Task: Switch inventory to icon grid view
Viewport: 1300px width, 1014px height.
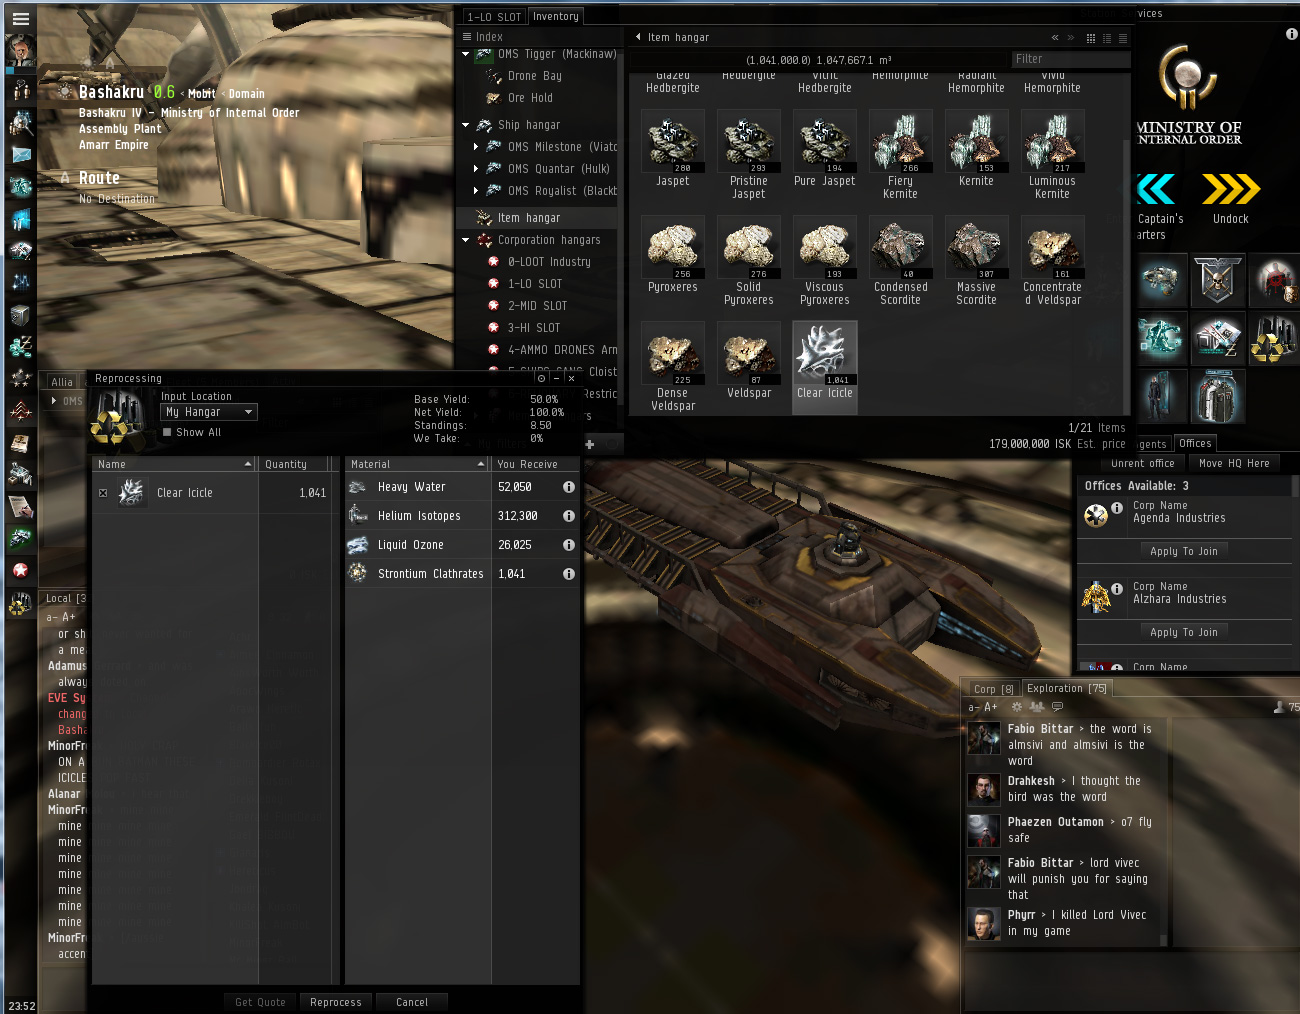Action: pos(1091,38)
